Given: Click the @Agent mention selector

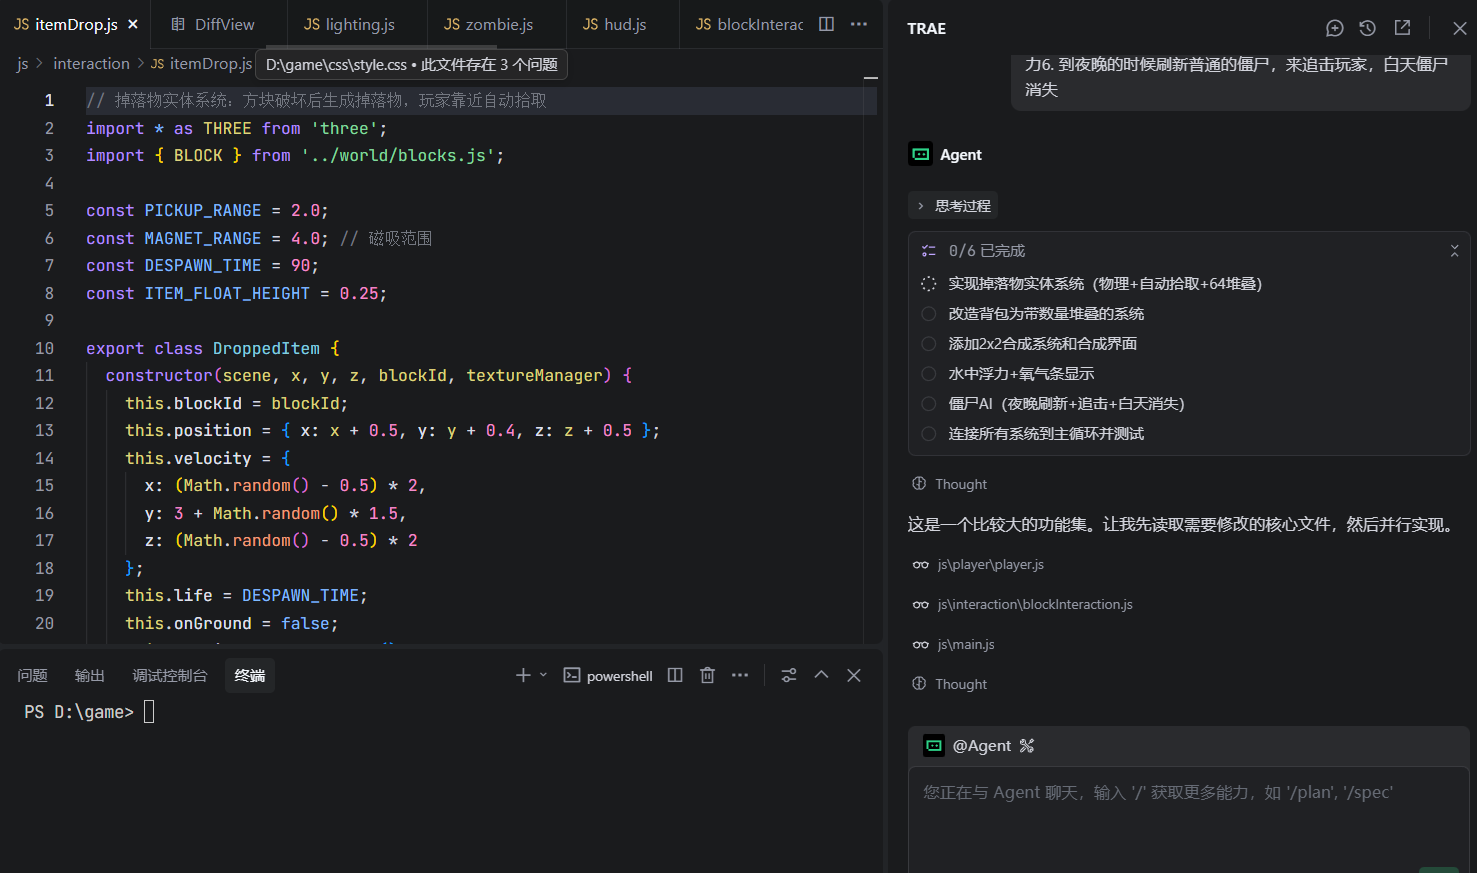Looking at the screenshot, I should [981, 746].
